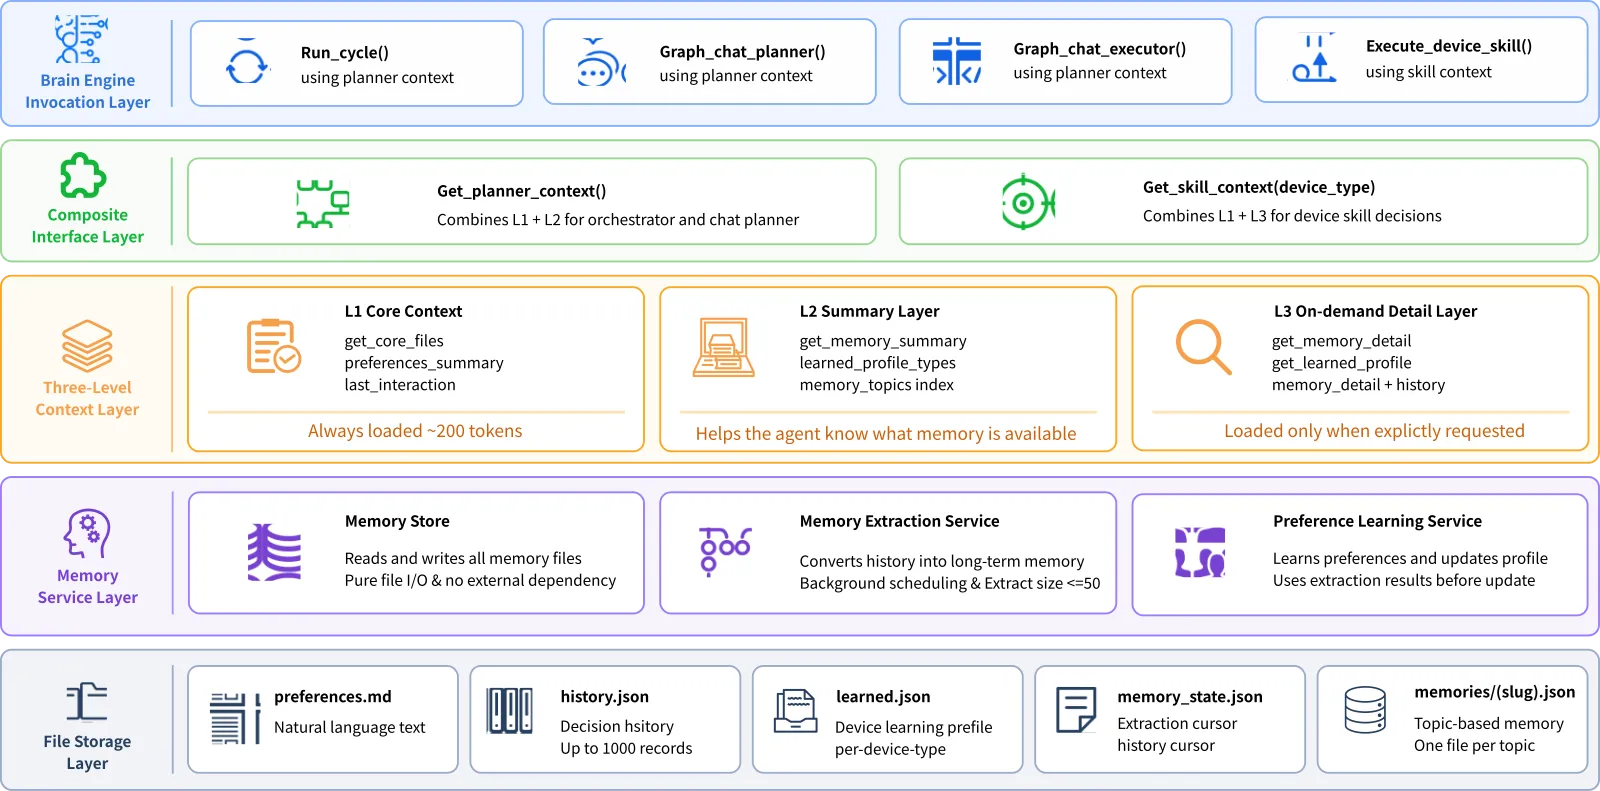1600x791 pixels.
Task: Select the 'One file per topic' text
Action: click(x=1474, y=745)
